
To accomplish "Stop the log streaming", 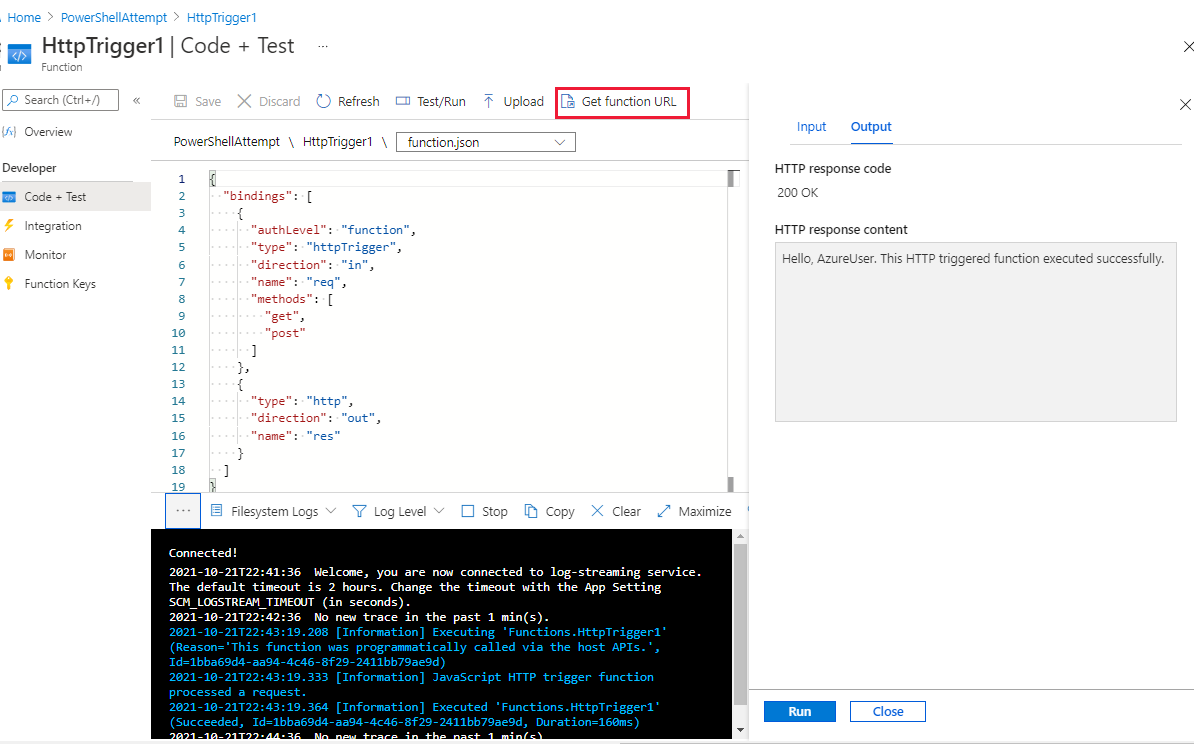I will [x=484, y=511].
